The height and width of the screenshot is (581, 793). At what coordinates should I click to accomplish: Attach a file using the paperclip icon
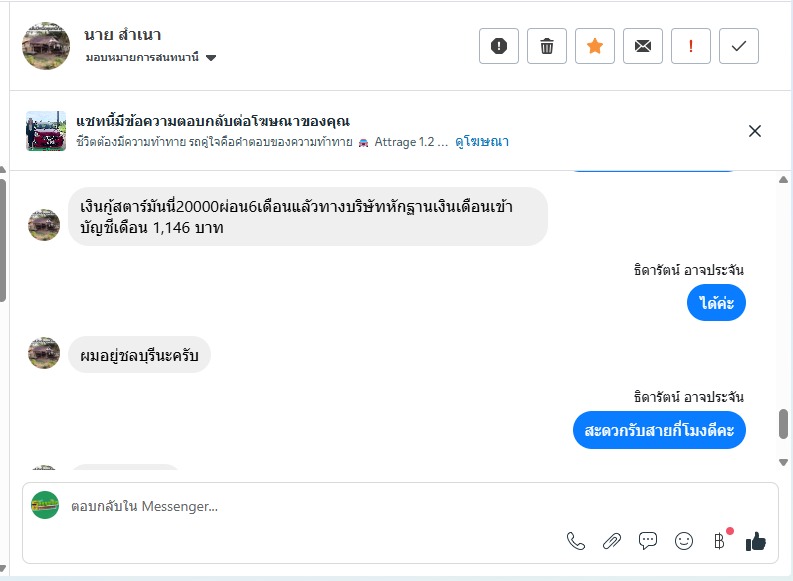click(612, 541)
